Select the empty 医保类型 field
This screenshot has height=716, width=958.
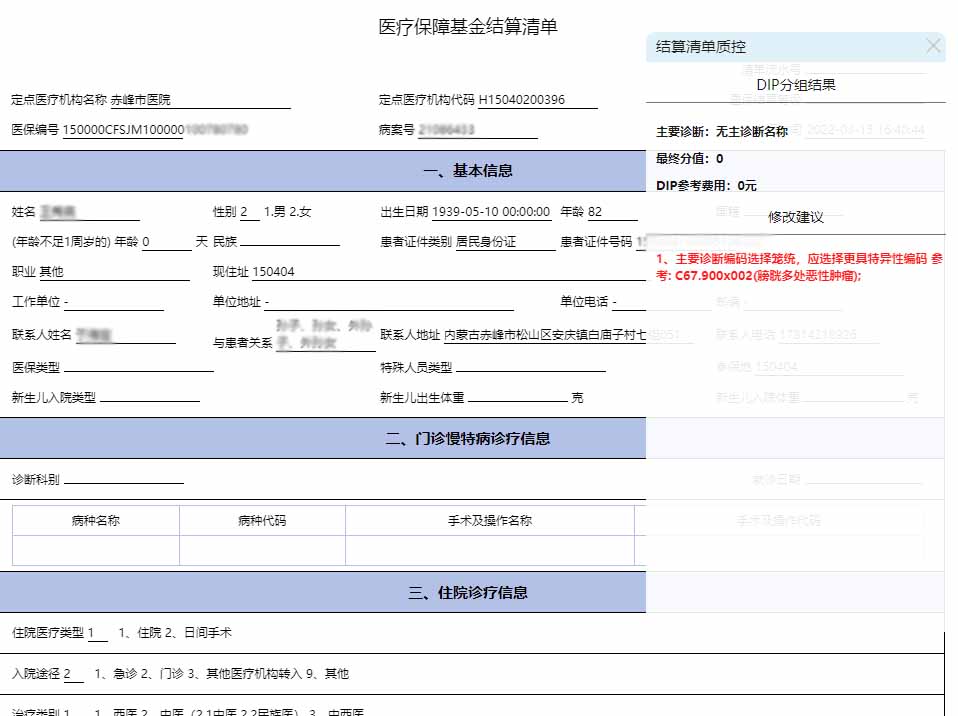pos(138,367)
